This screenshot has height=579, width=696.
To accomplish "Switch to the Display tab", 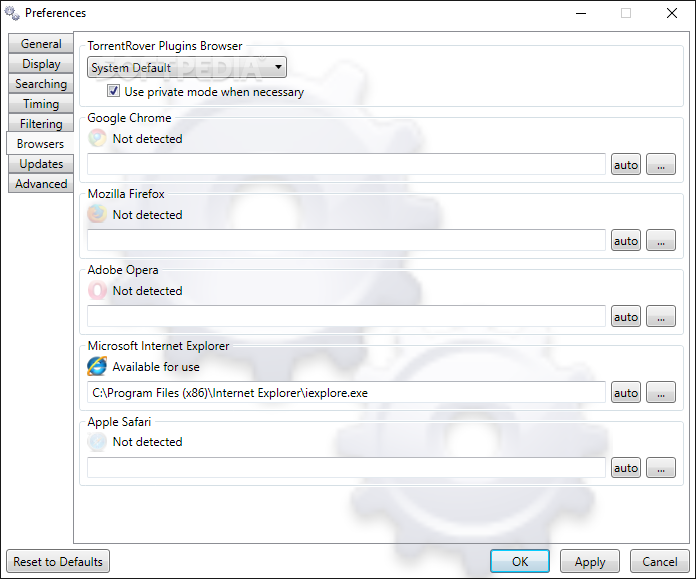I will (41, 63).
